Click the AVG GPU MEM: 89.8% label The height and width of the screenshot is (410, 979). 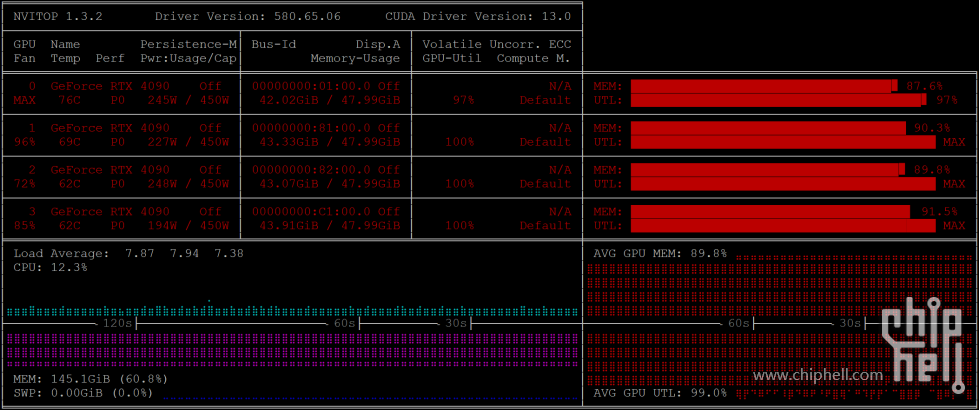[660, 253]
